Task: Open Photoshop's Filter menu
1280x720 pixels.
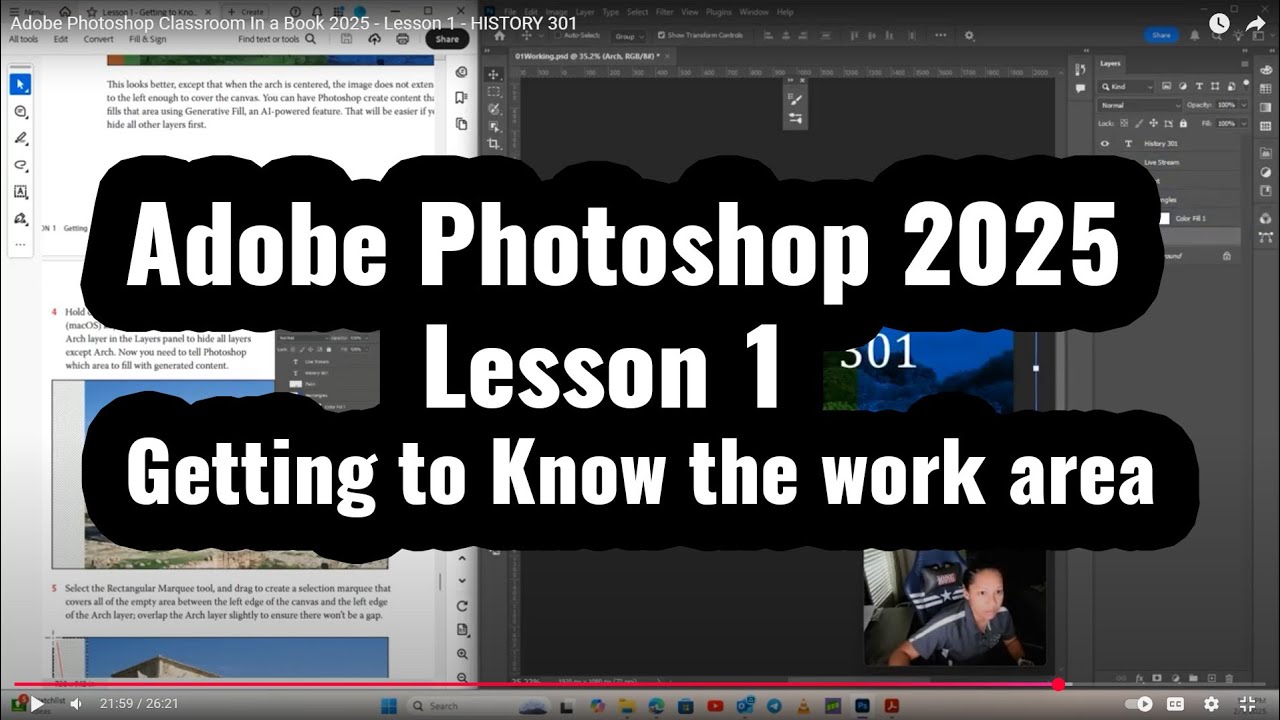Action: click(667, 12)
